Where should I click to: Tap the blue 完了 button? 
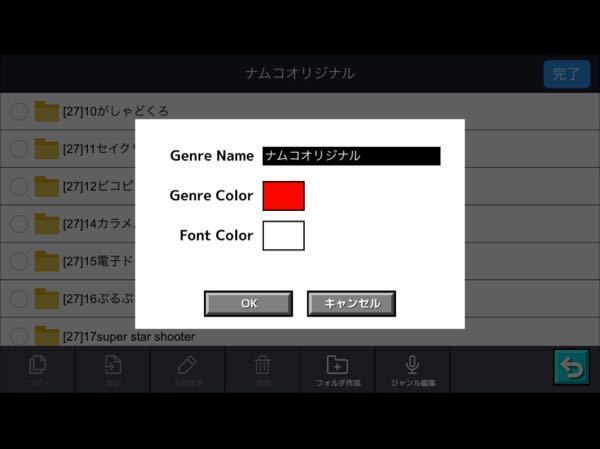[566, 74]
